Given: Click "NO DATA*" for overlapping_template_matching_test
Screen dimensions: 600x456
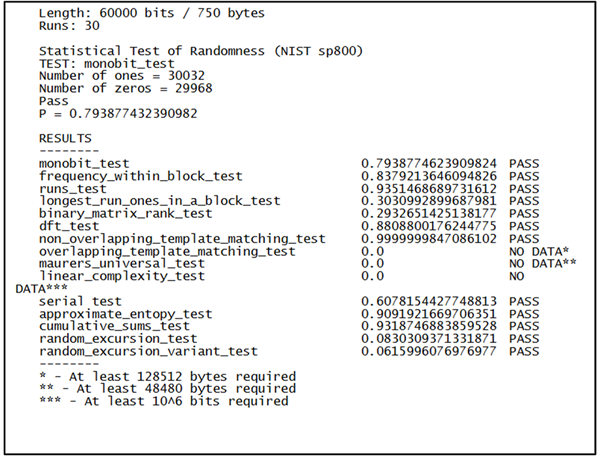Looking at the screenshot, I should click(x=538, y=251).
